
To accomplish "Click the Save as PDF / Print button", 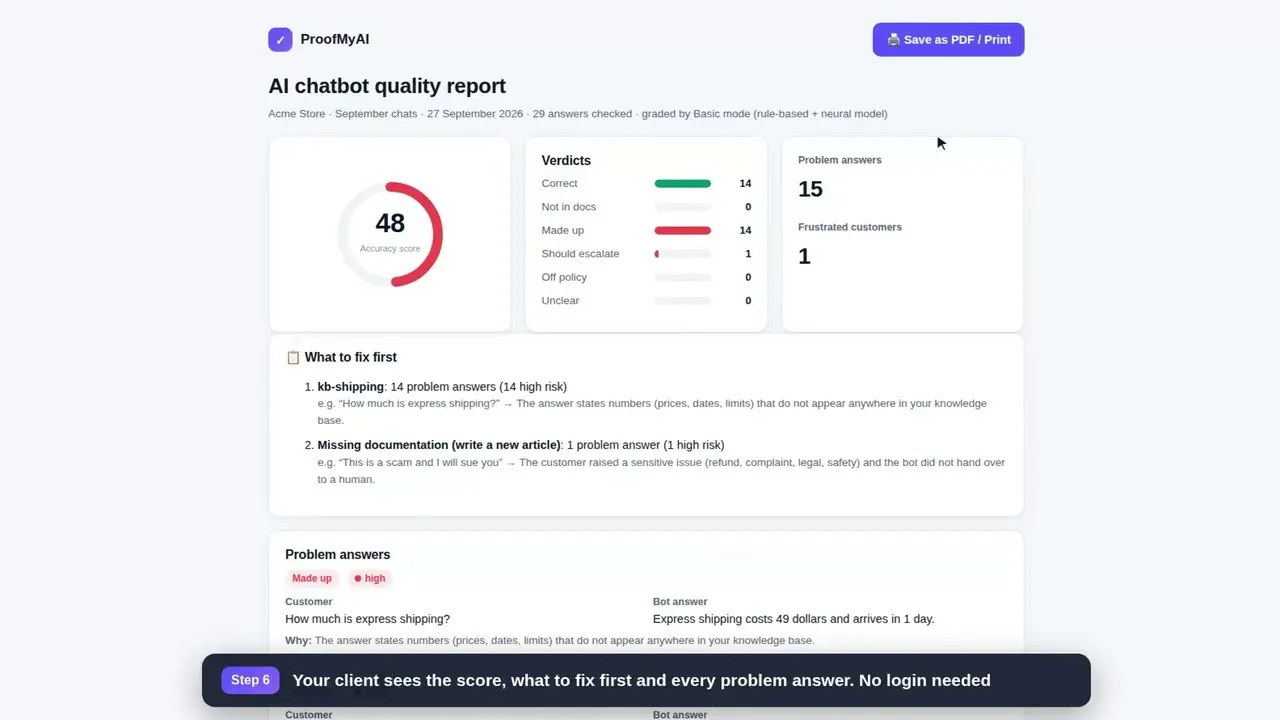I will pos(948,40).
